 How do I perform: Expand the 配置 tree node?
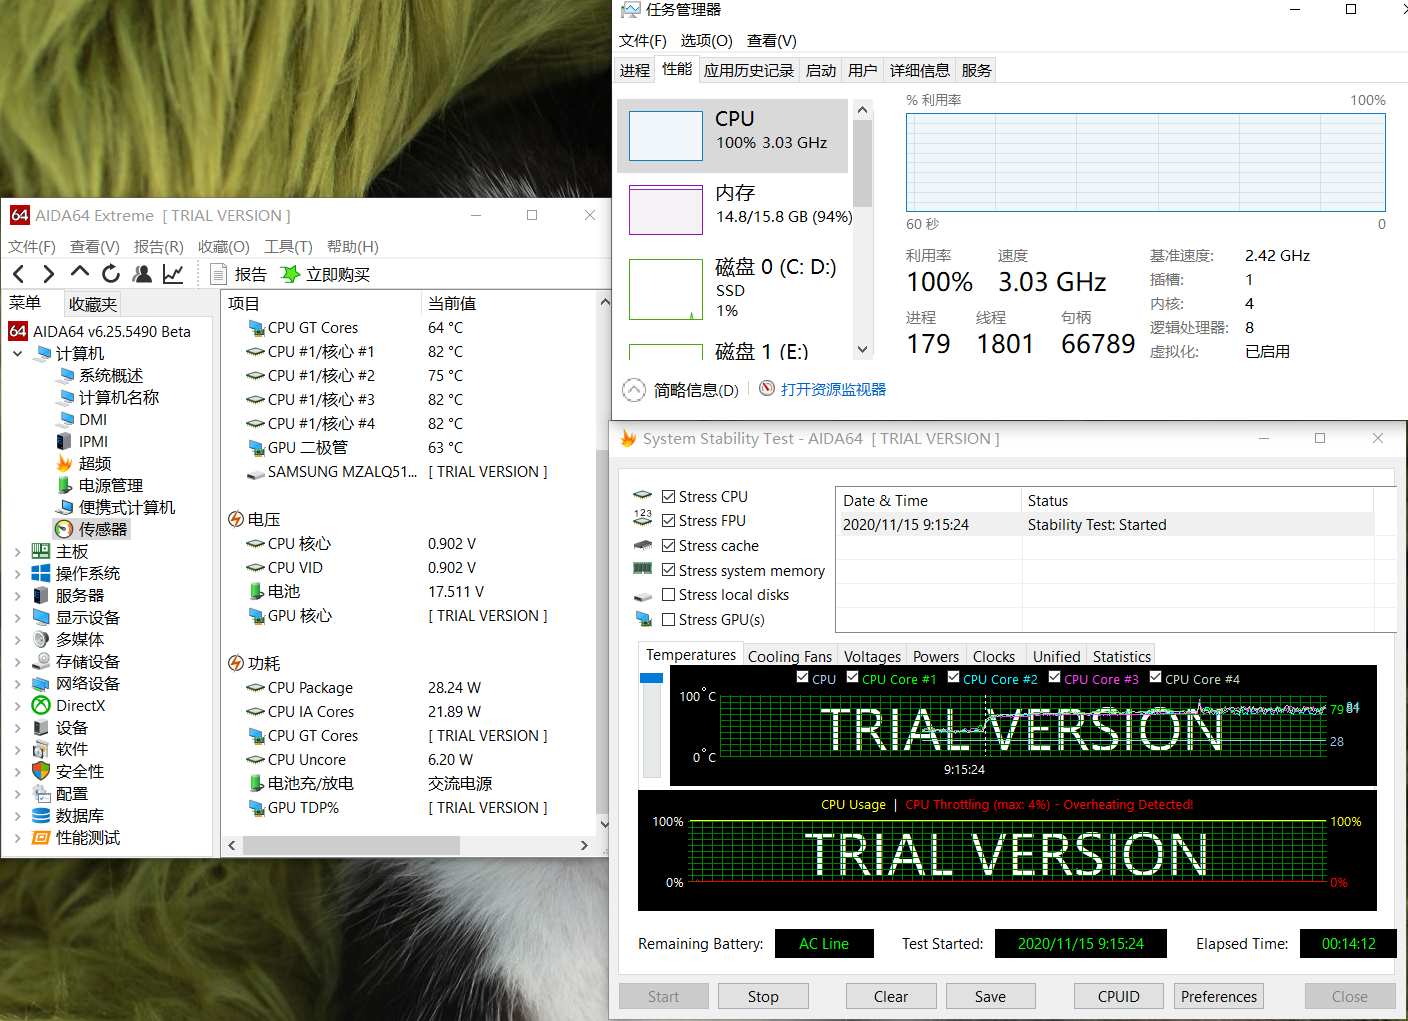[x=18, y=793]
